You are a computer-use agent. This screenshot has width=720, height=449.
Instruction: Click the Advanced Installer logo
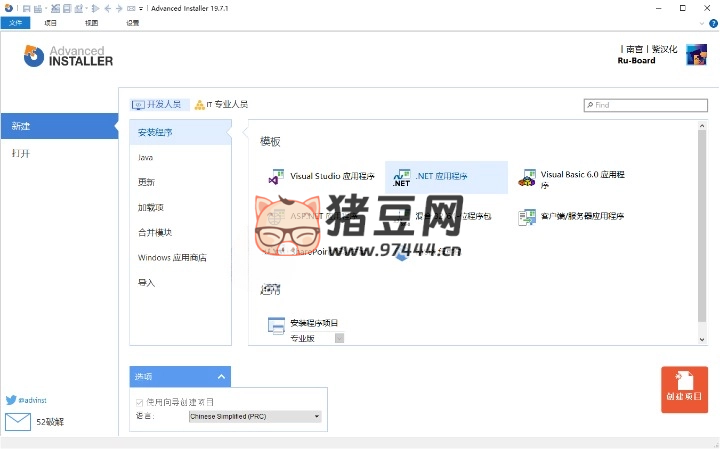point(68,55)
